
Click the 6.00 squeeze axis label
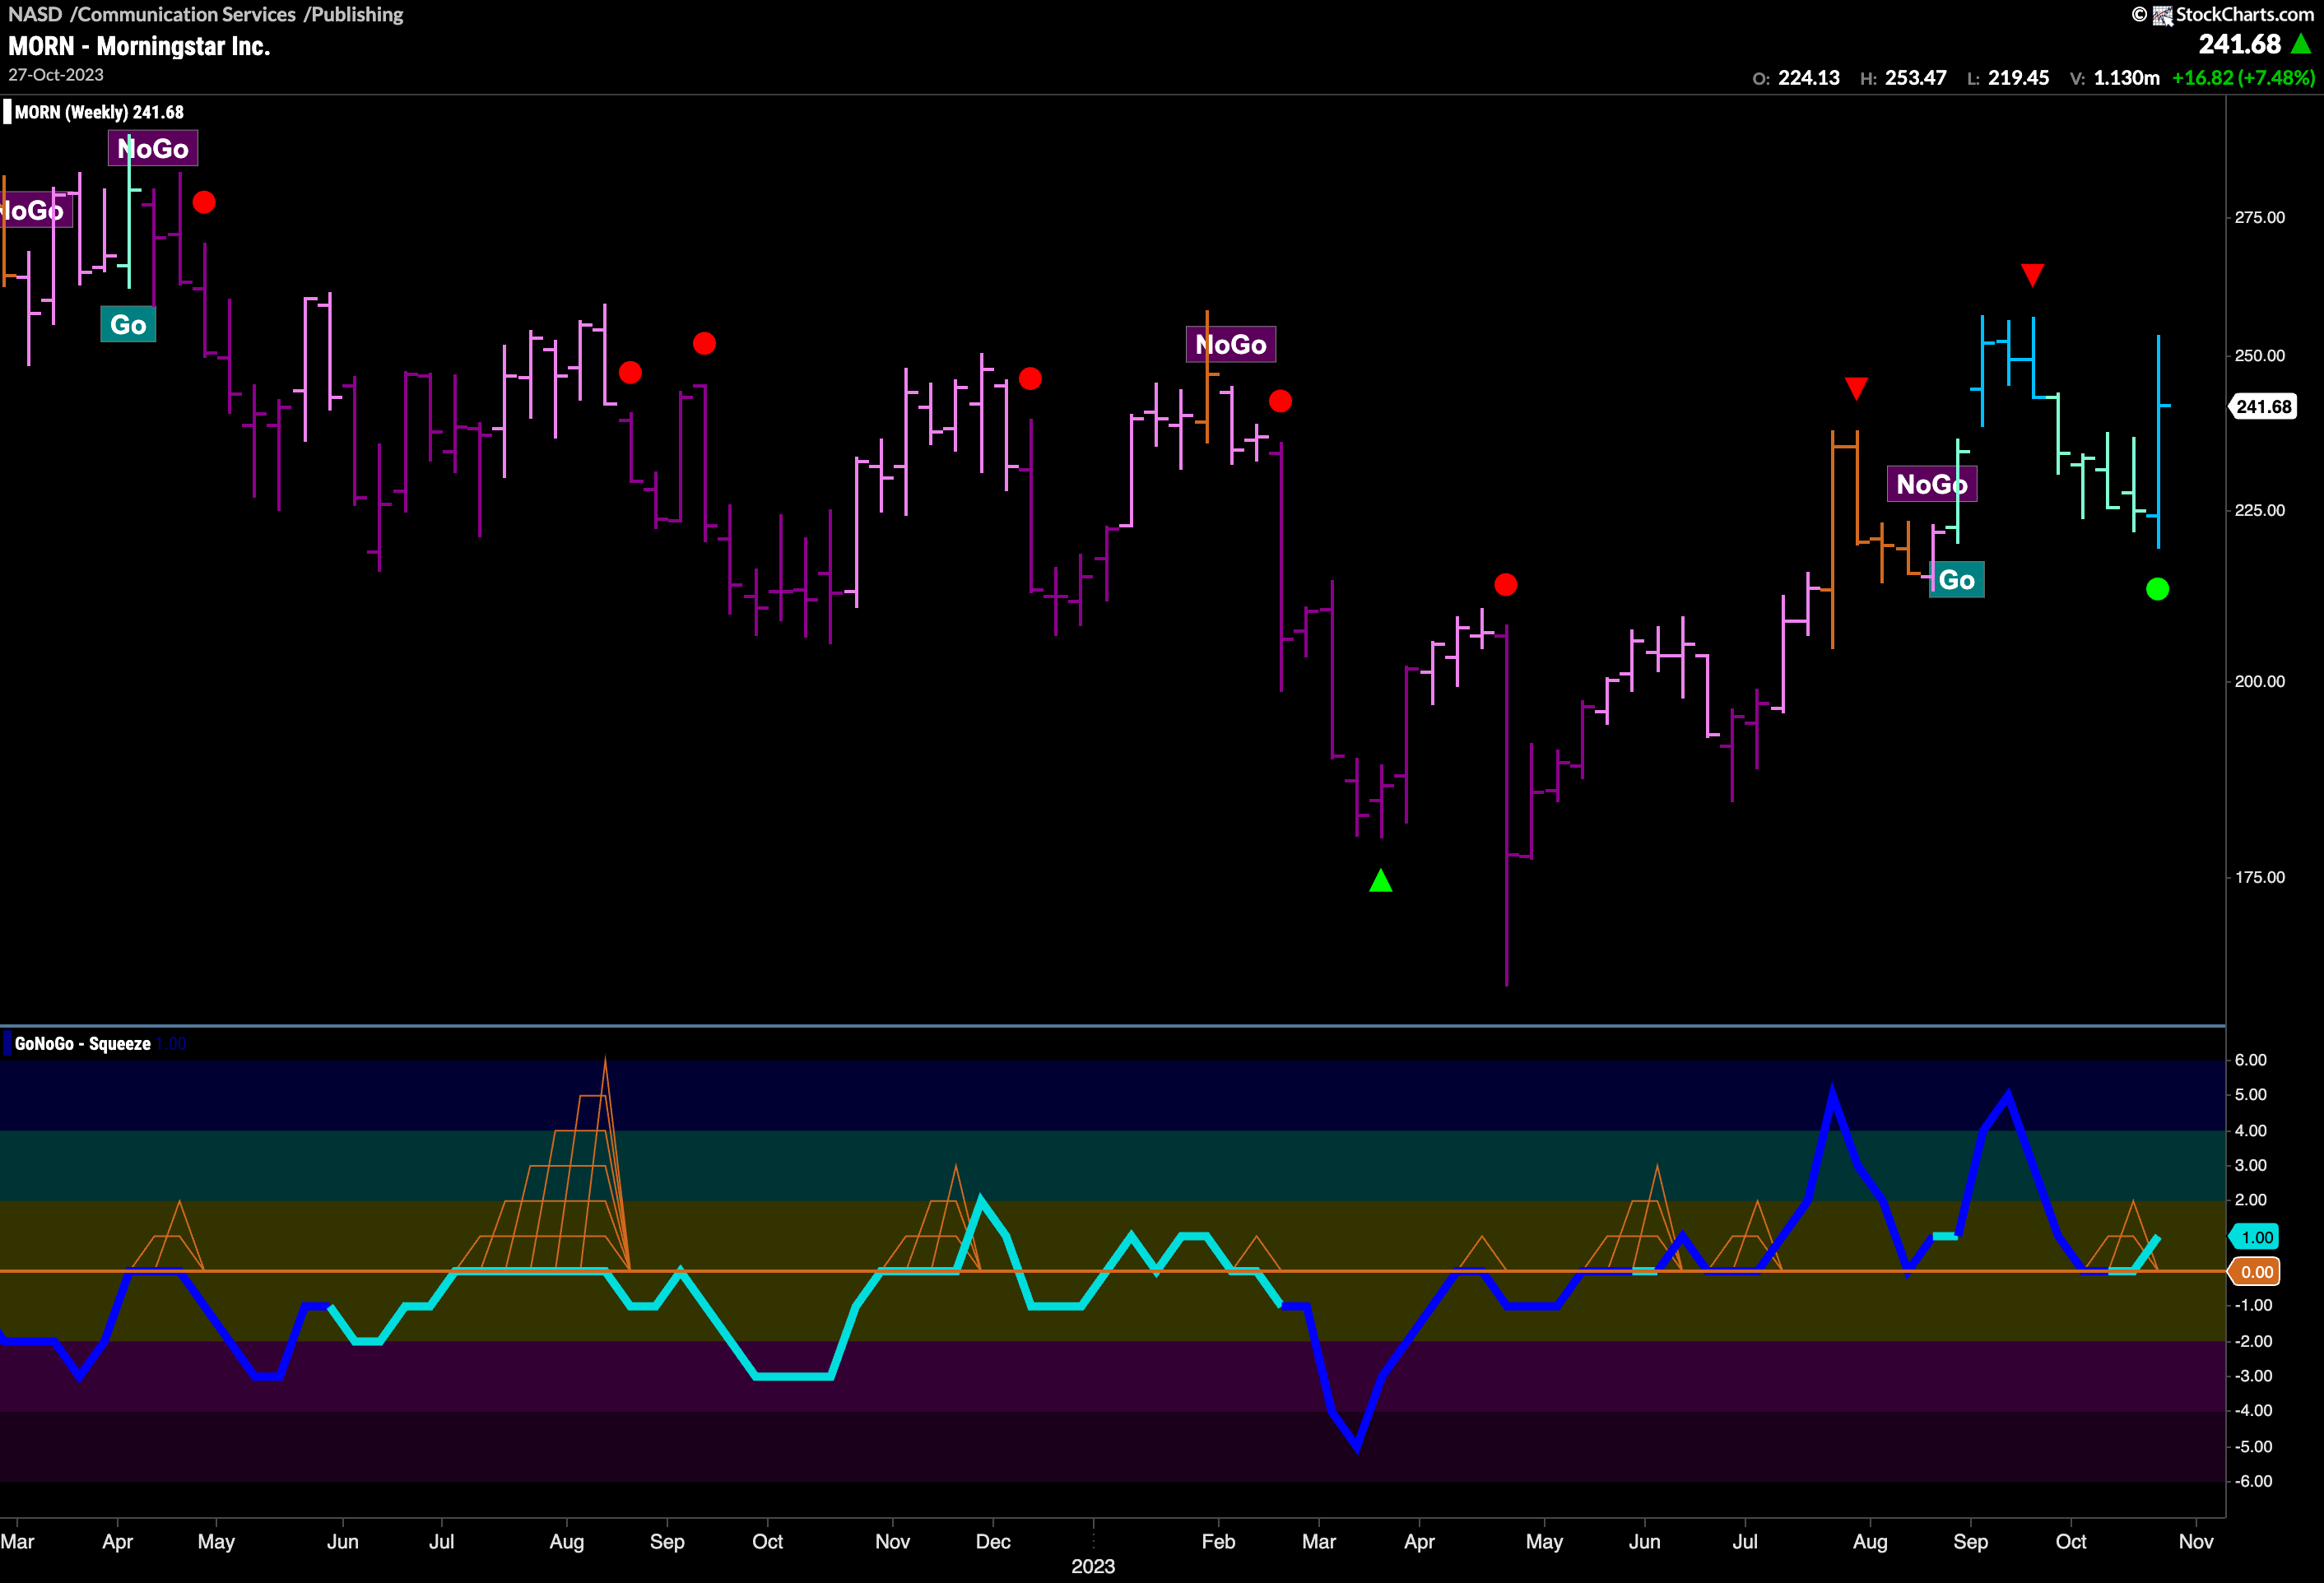pyautogui.click(x=2251, y=1060)
